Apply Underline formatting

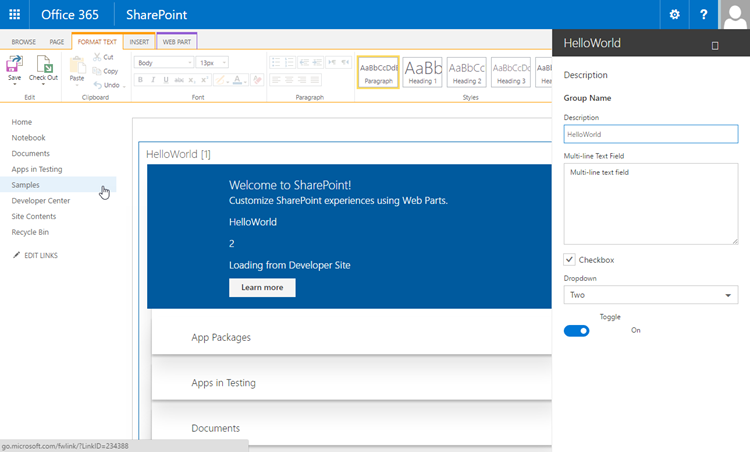pos(166,80)
